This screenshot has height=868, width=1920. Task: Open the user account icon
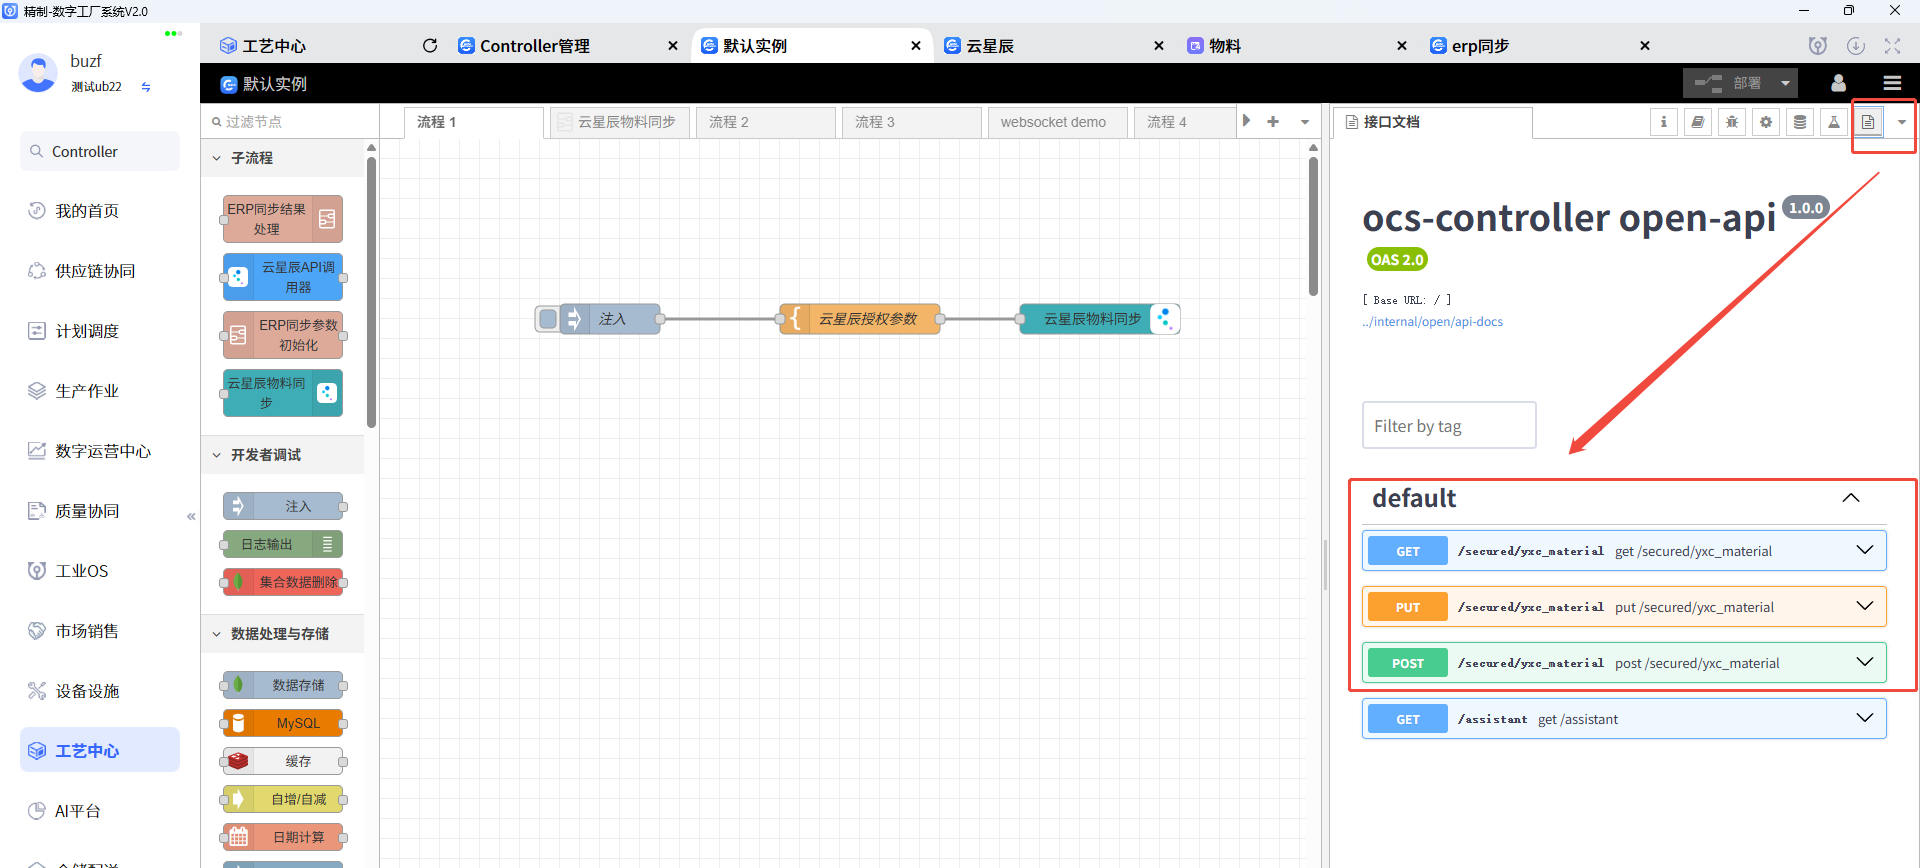click(1838, 83)
